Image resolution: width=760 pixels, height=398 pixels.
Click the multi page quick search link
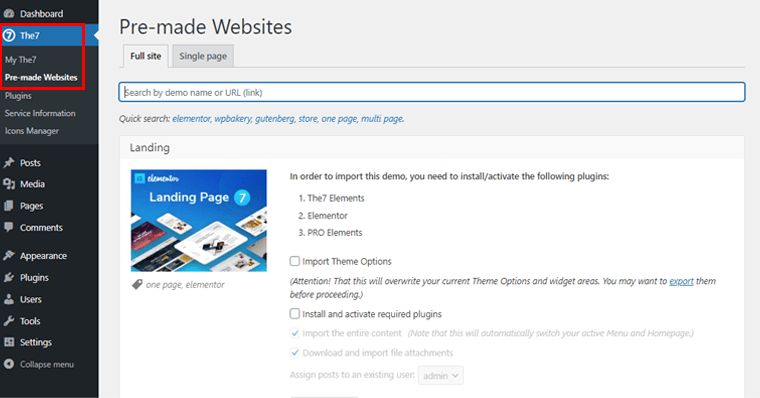(x=381, y=119)
